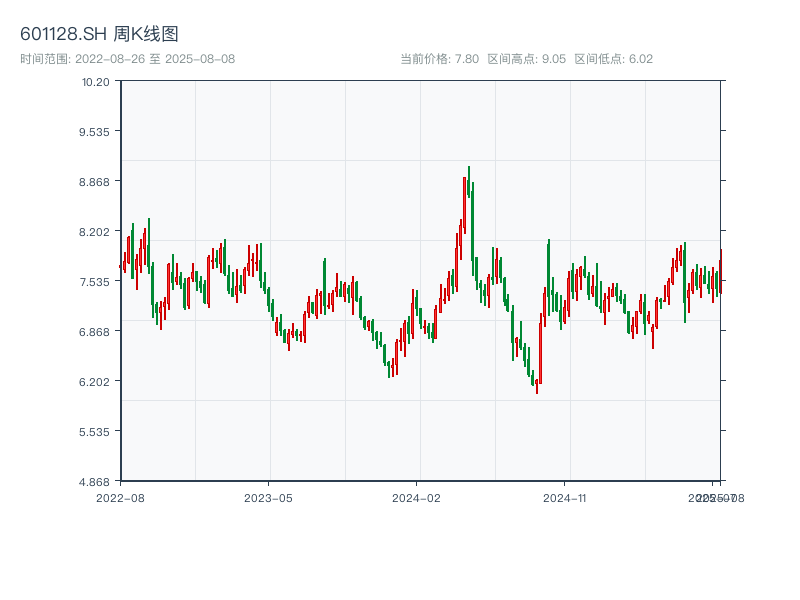Viewport: 800px width, 600px height.
Task: Click the 8.202 y-axis price label
Action: pyautogui.click(x=94, y=232)
